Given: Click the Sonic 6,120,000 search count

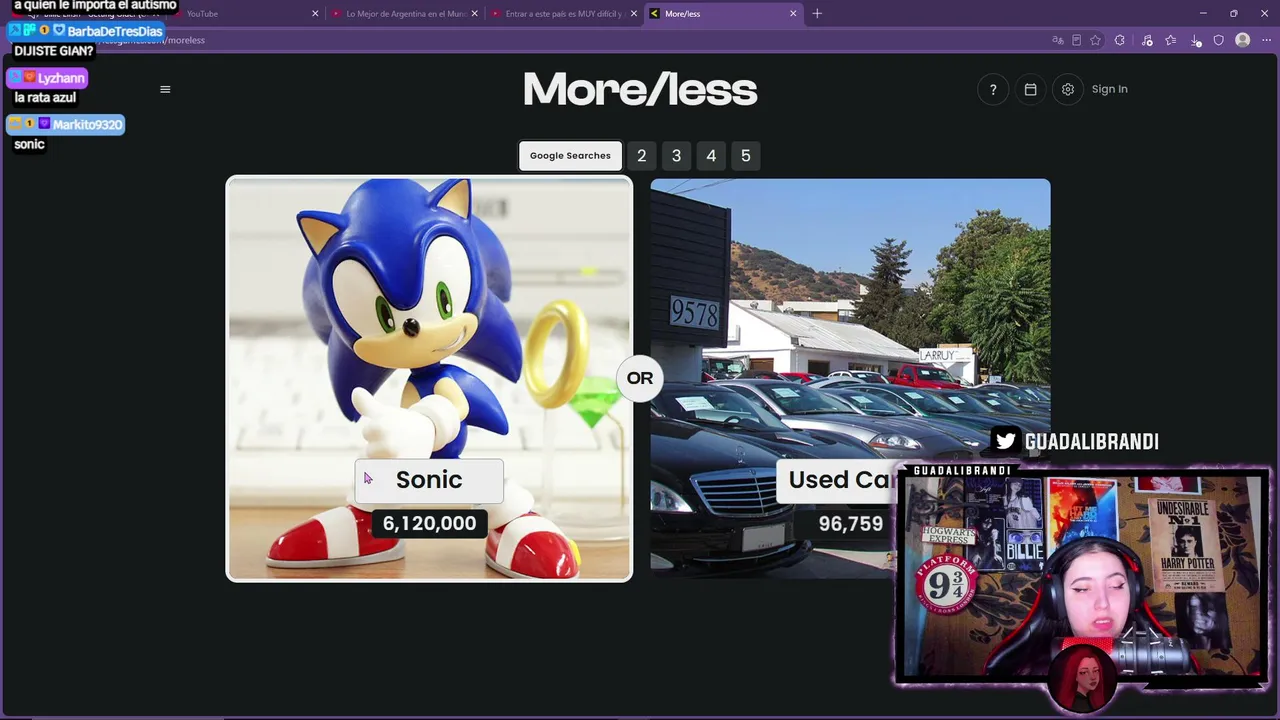Looking at the screenshot, I should coord(429,523).
